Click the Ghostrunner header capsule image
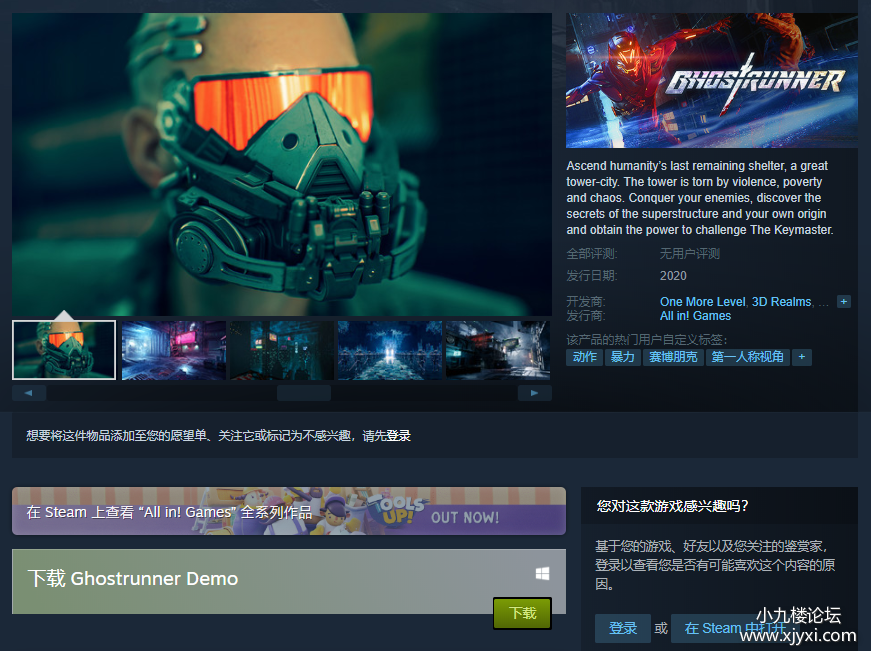The width and height of the screenshot is (871, 651). click(x=712, y=81)
